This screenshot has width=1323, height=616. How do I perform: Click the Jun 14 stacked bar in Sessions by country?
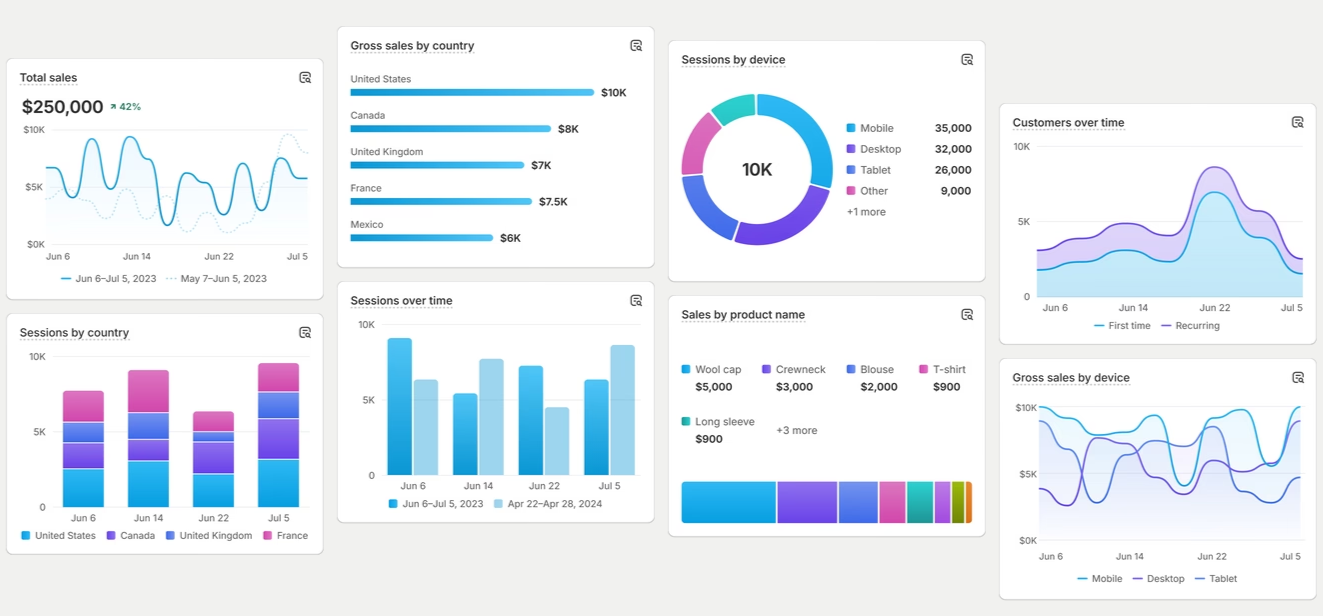point(148,438)
